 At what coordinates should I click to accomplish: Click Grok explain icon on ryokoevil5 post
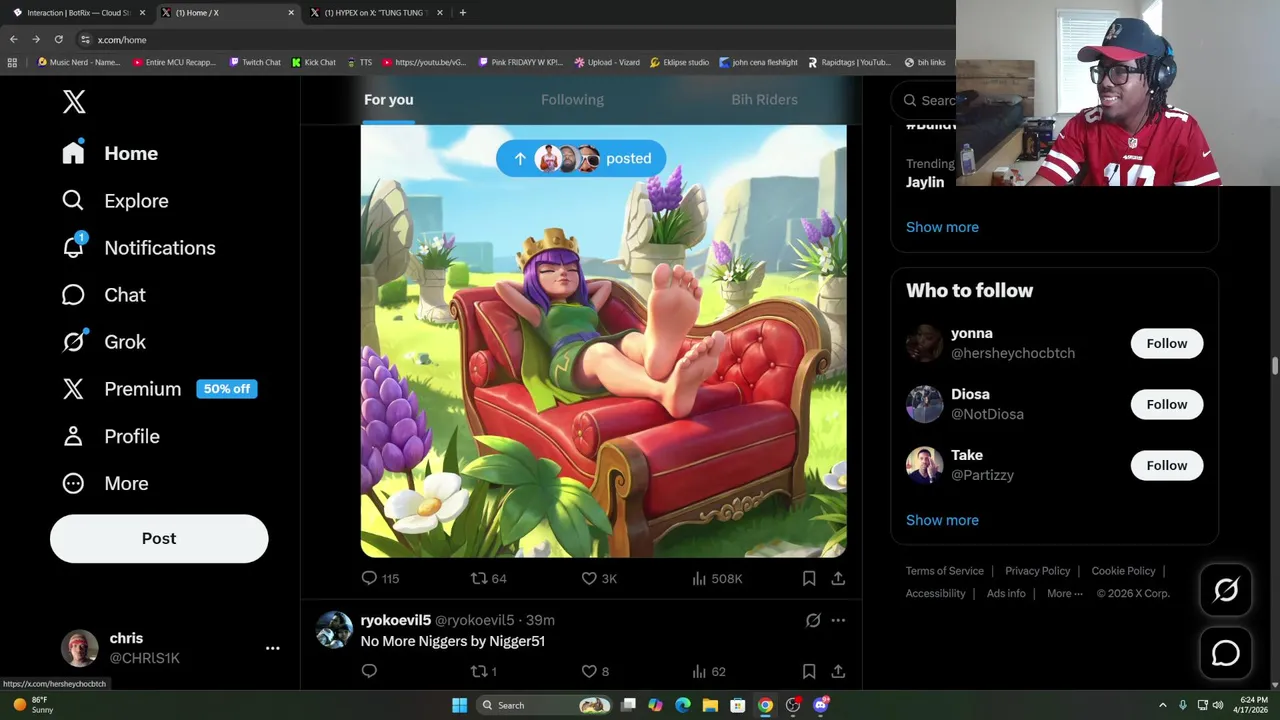click(x=813, y=620)
